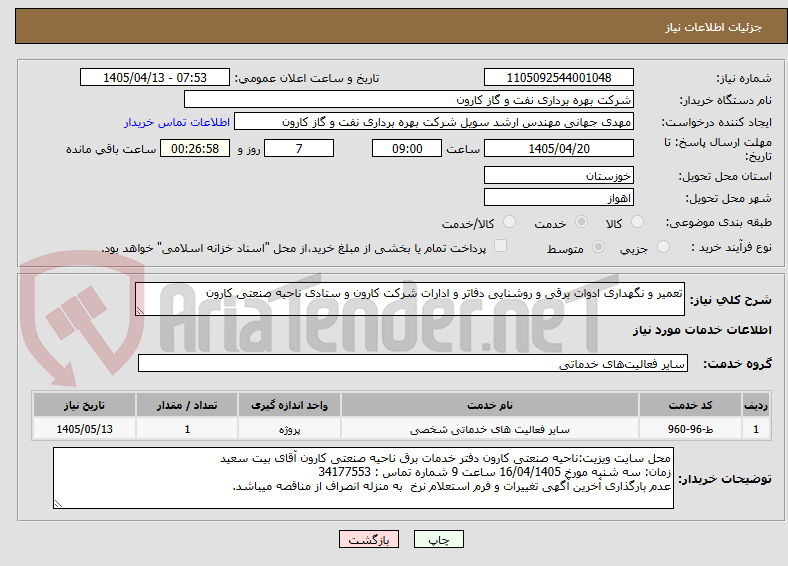The height and width of the screenshot is (566, 788).
Task: Choose the جزیی purchase type radio
Action: (x=663, y=246)
